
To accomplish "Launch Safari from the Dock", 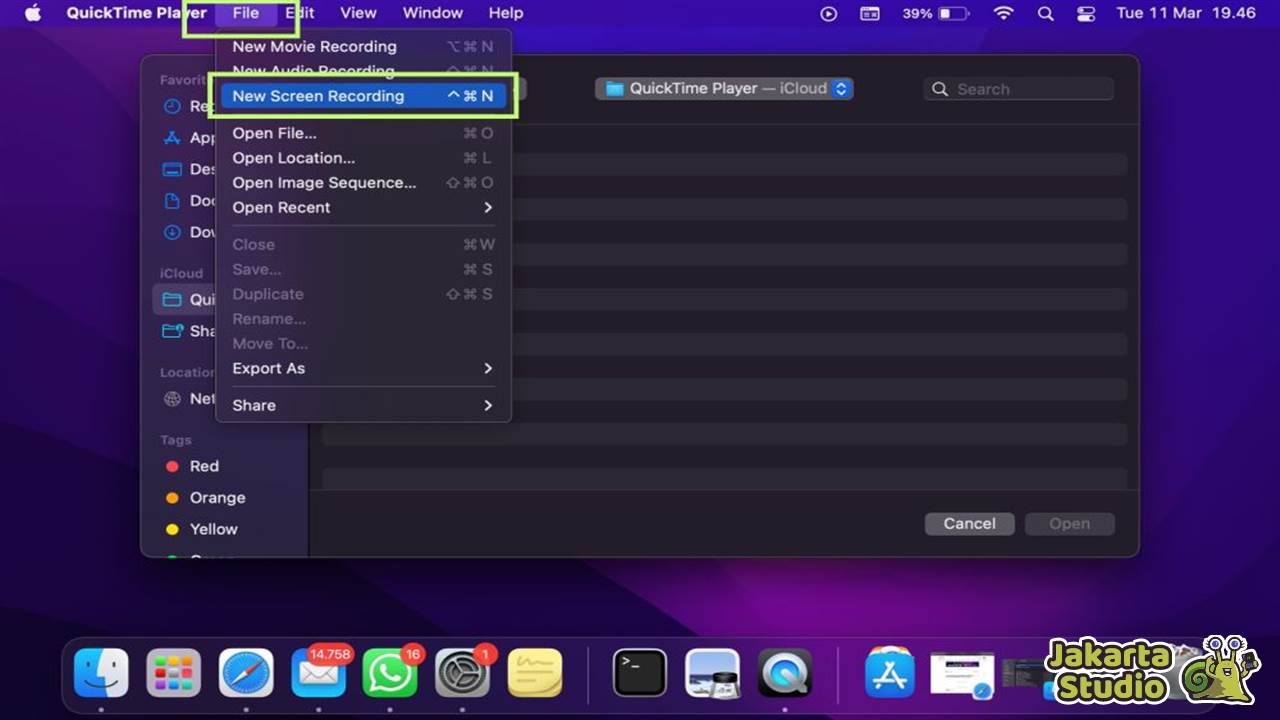I will pos(246,672).
